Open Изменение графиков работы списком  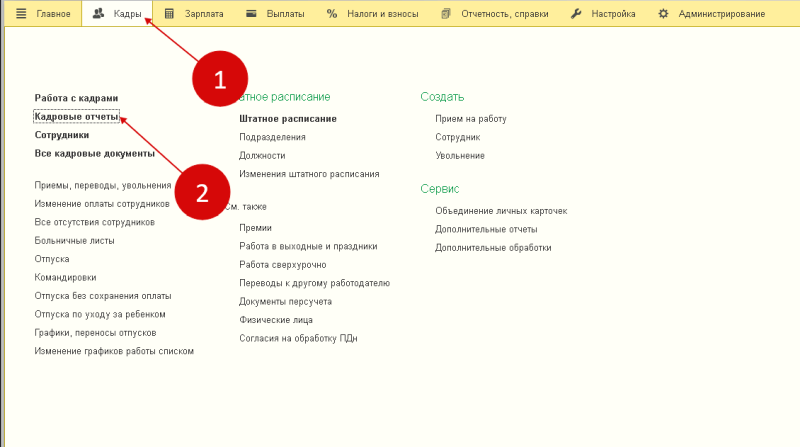click(x=114, y=351)
